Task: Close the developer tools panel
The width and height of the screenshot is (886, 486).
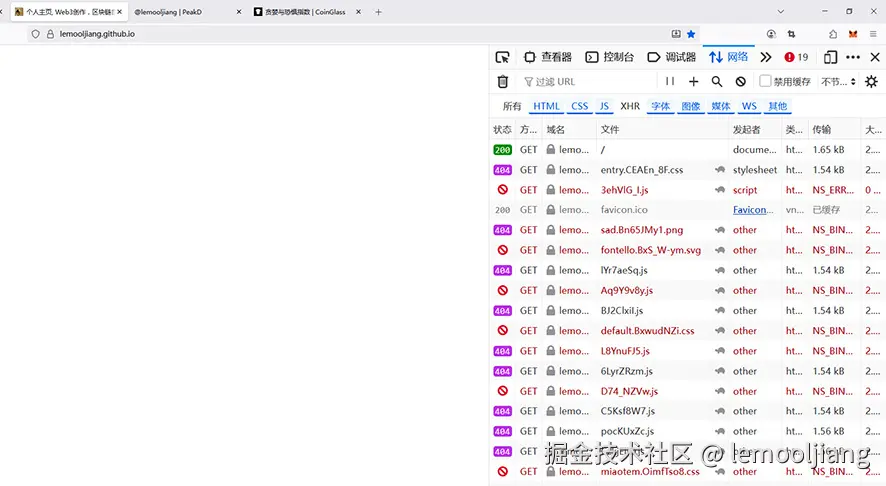Action: click(875, 57)
